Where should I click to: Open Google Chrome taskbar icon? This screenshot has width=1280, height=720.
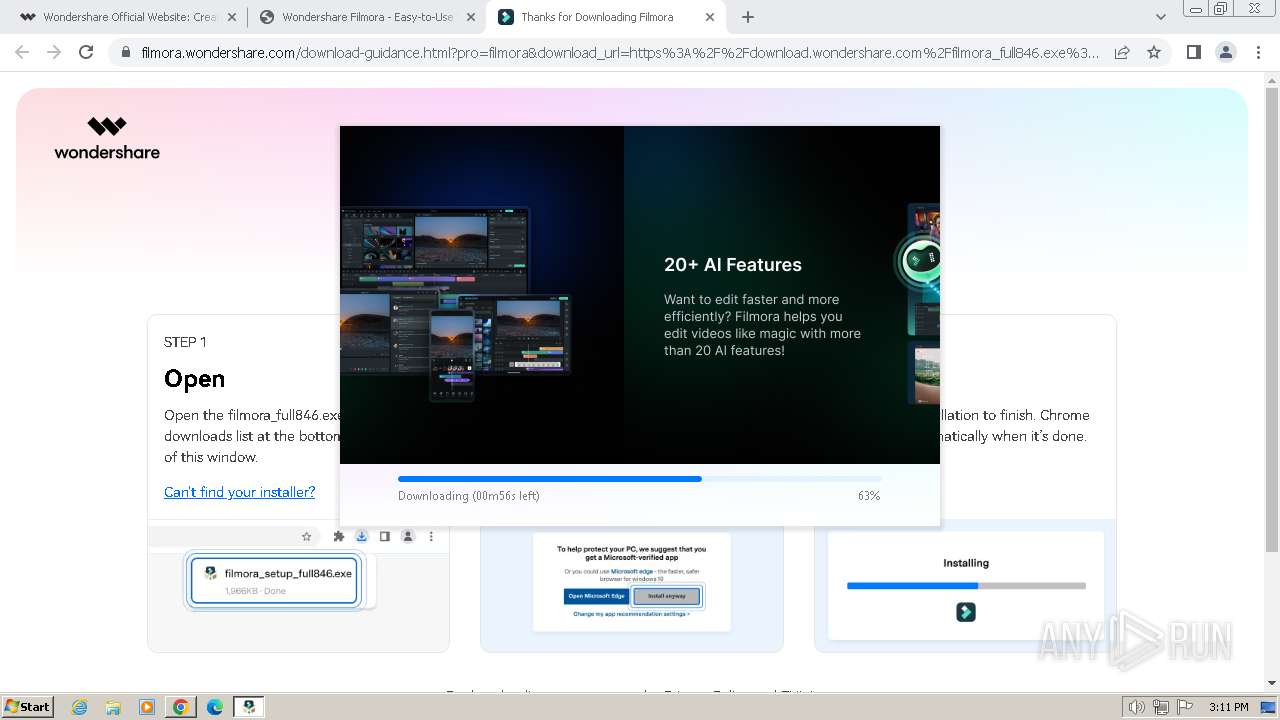181,707
